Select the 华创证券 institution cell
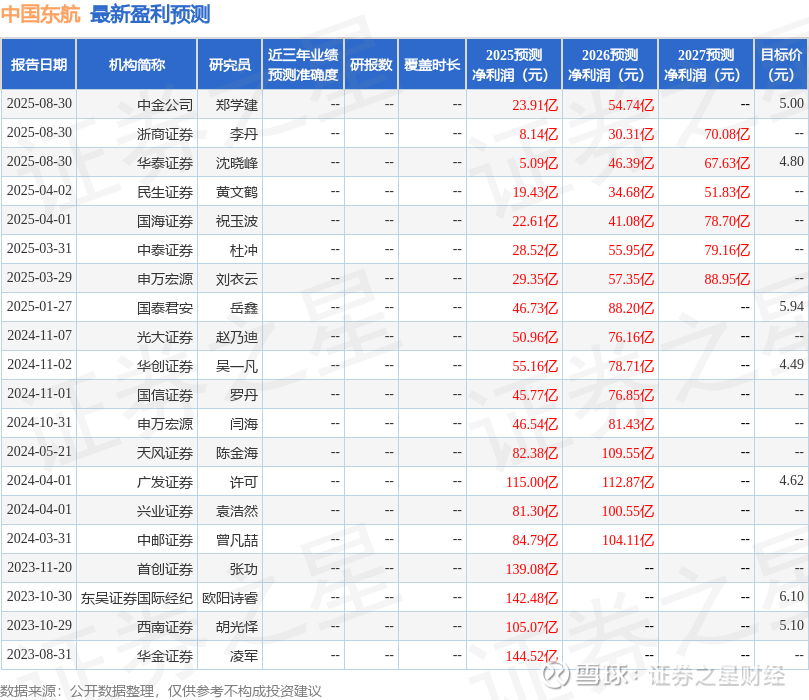809x700 pixels. [x=137, y=366]
